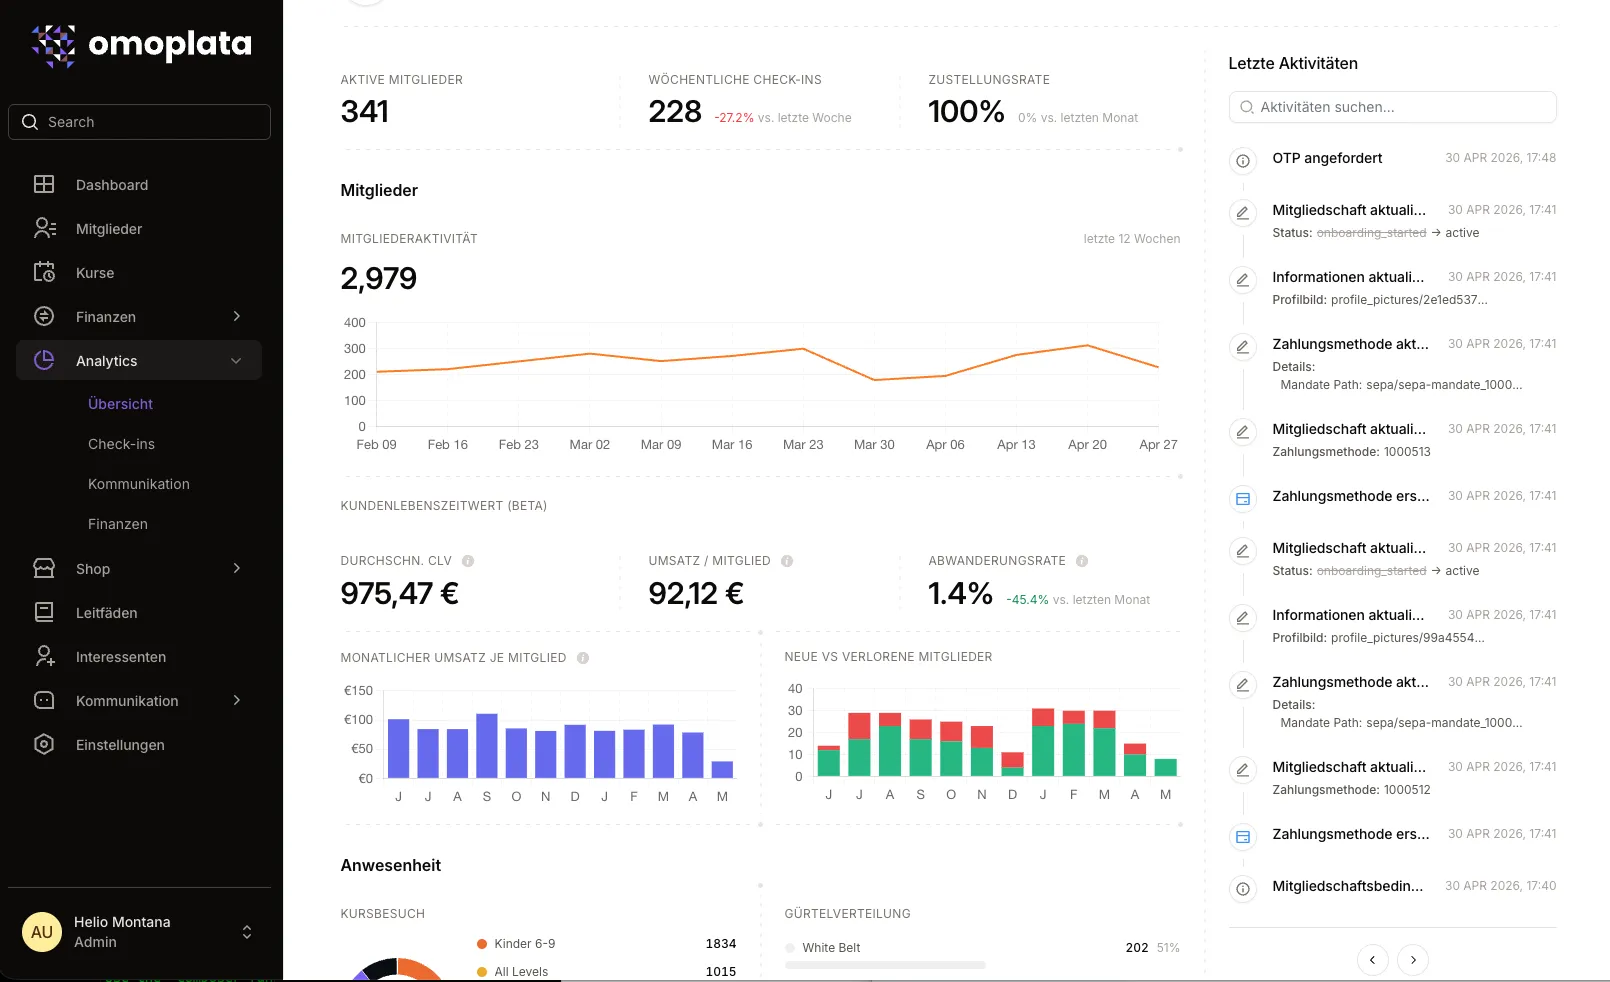Open the Helio Montana account switcher
This screenshot has height=982, width=1610.
coord(139,932)
